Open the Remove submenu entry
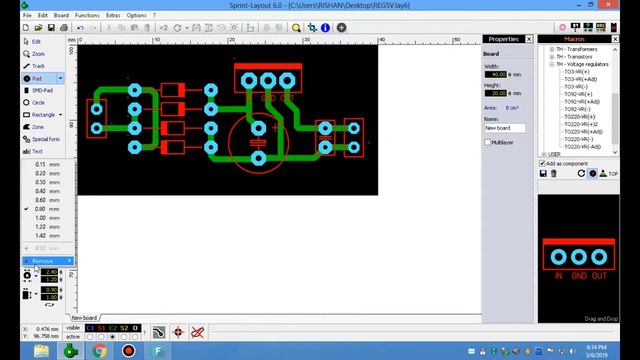 pos(48,261)
